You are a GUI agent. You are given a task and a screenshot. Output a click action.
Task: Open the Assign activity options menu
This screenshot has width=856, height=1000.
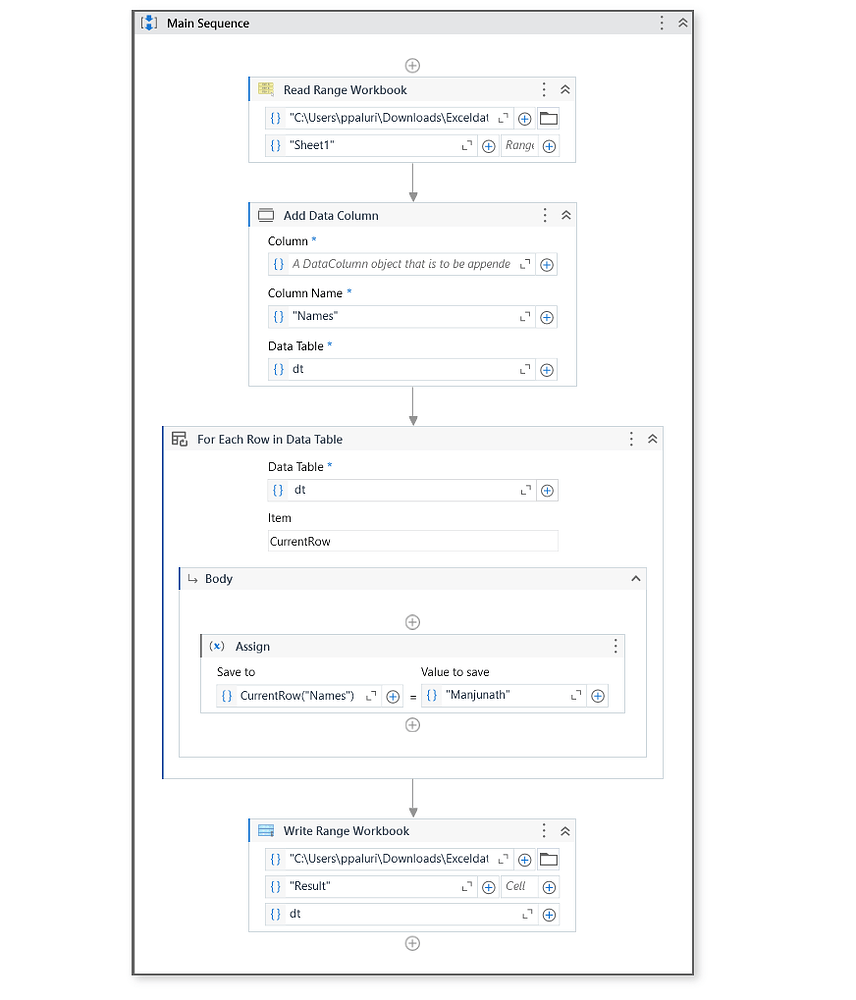(615, 646)
